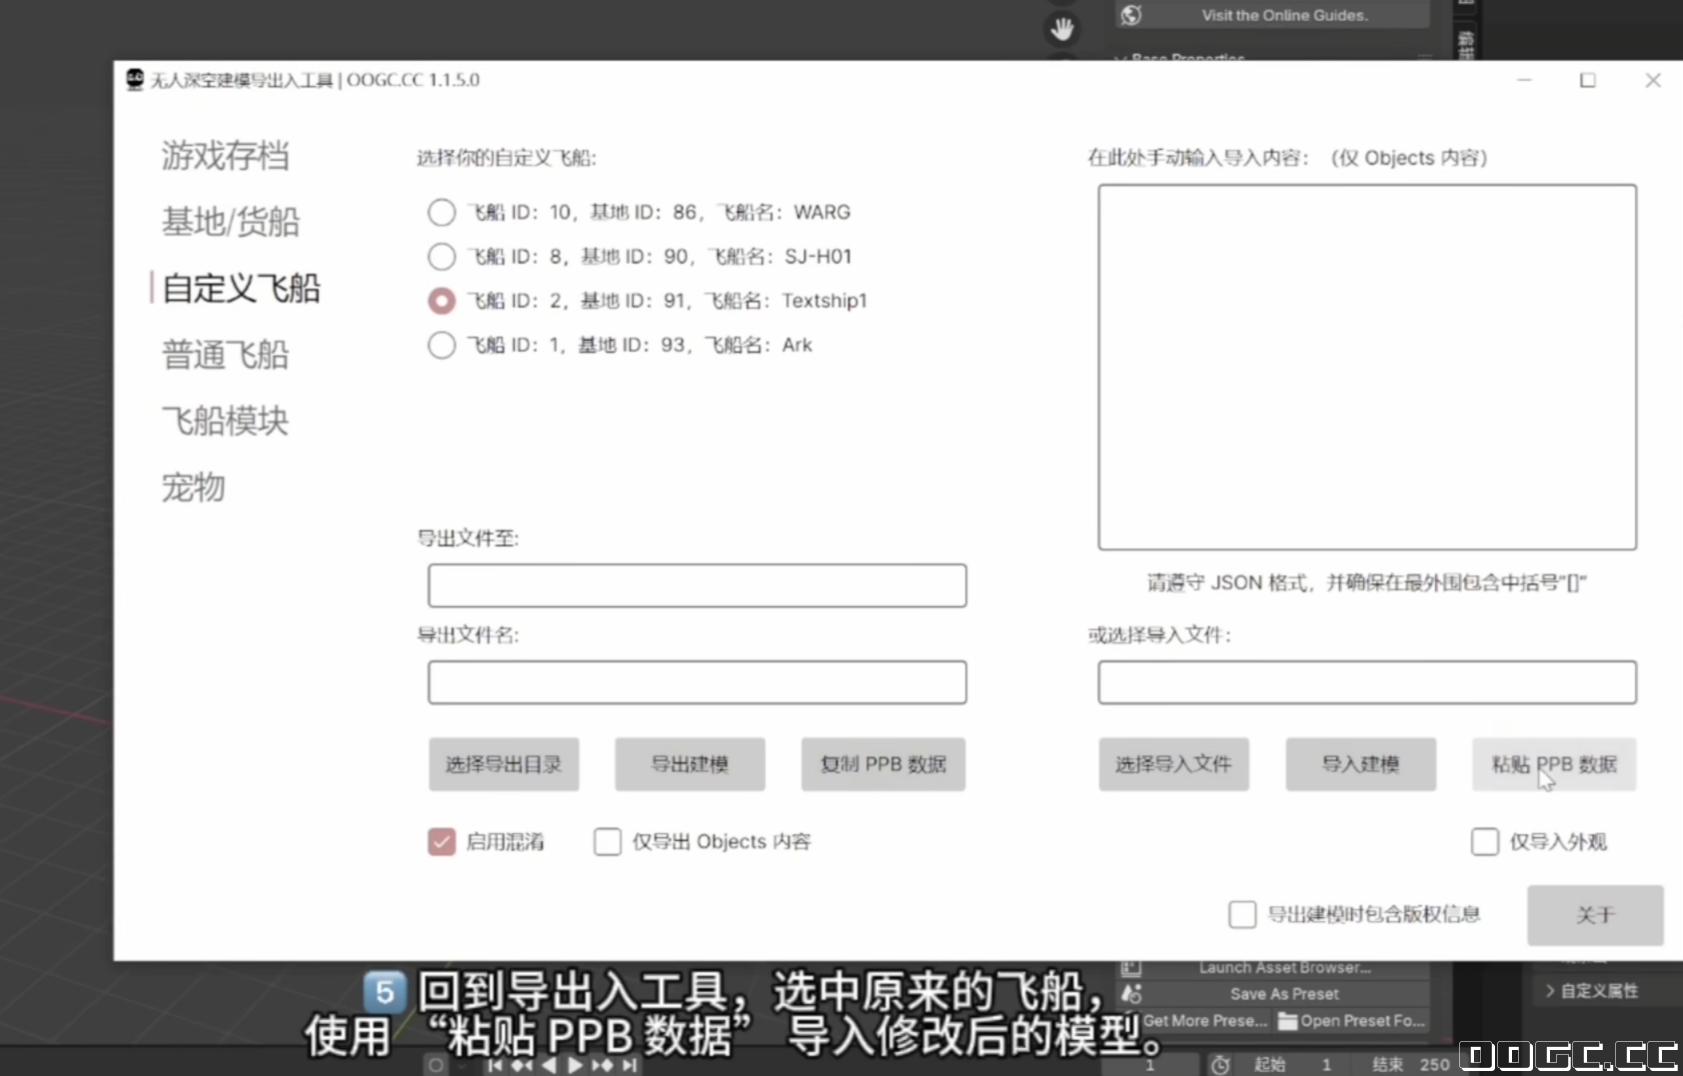1683x1076 pixels.
Task: Click the Save As Preset icon
Action: tap(1132, 994)
